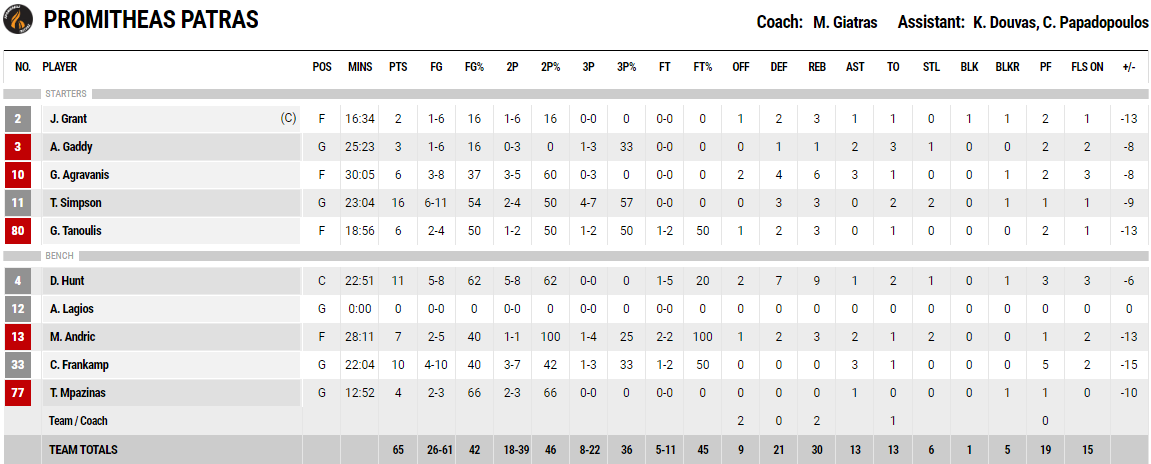Click the 3P% column header

tap(626, 67)
